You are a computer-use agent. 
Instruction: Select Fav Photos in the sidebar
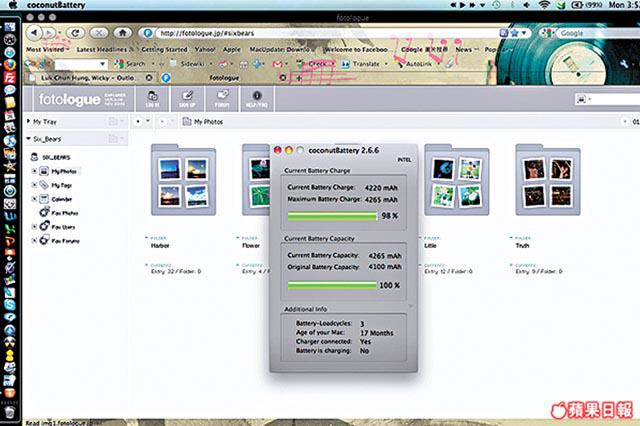59,213
